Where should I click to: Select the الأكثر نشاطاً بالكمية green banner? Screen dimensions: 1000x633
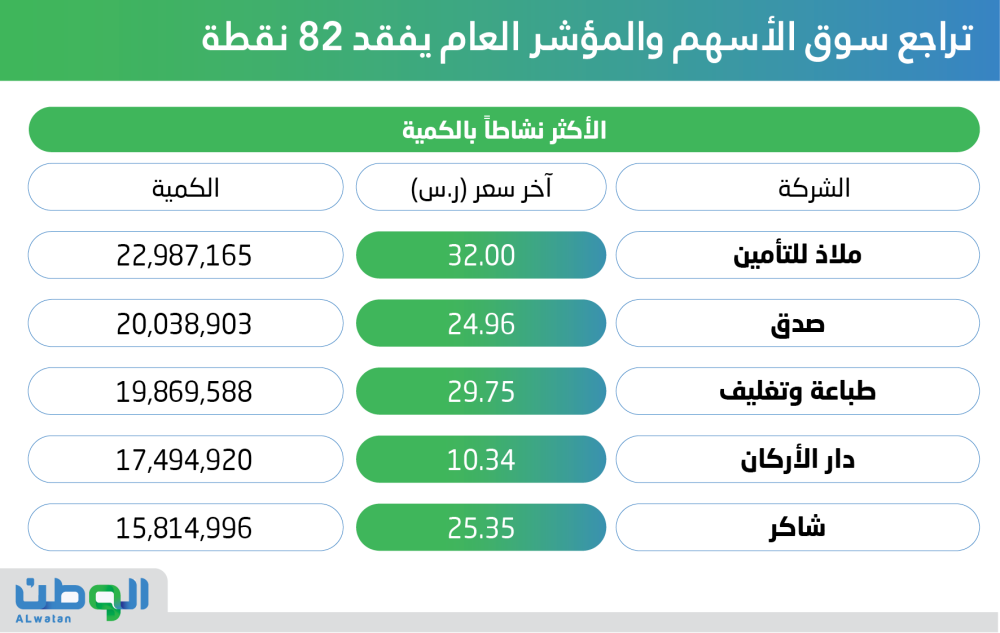[504, 130]
